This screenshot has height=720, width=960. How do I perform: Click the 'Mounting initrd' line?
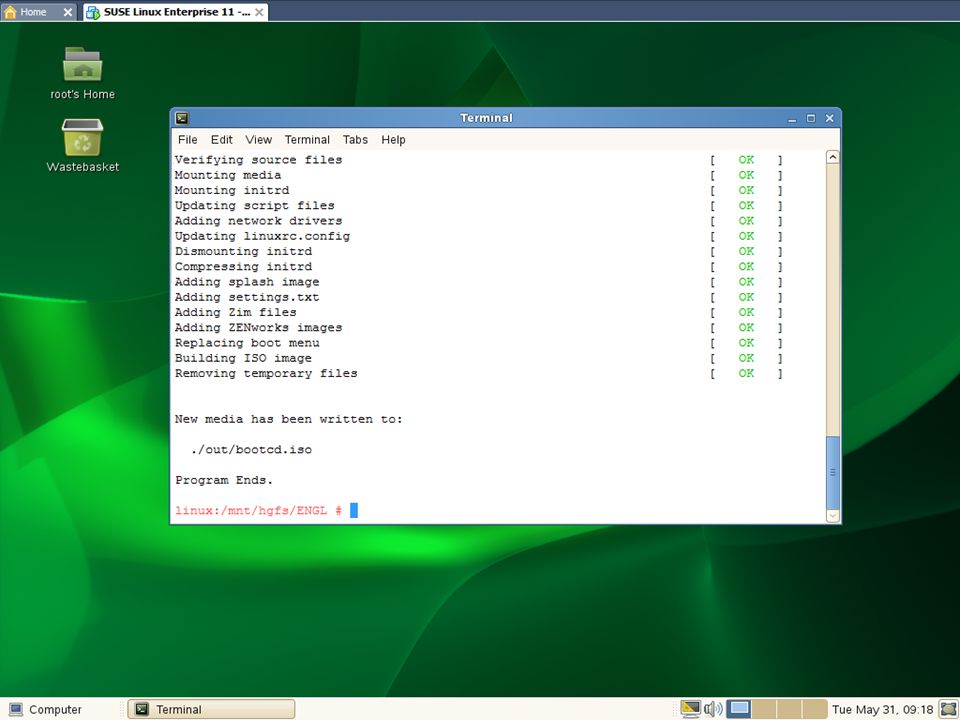point(232,190)
